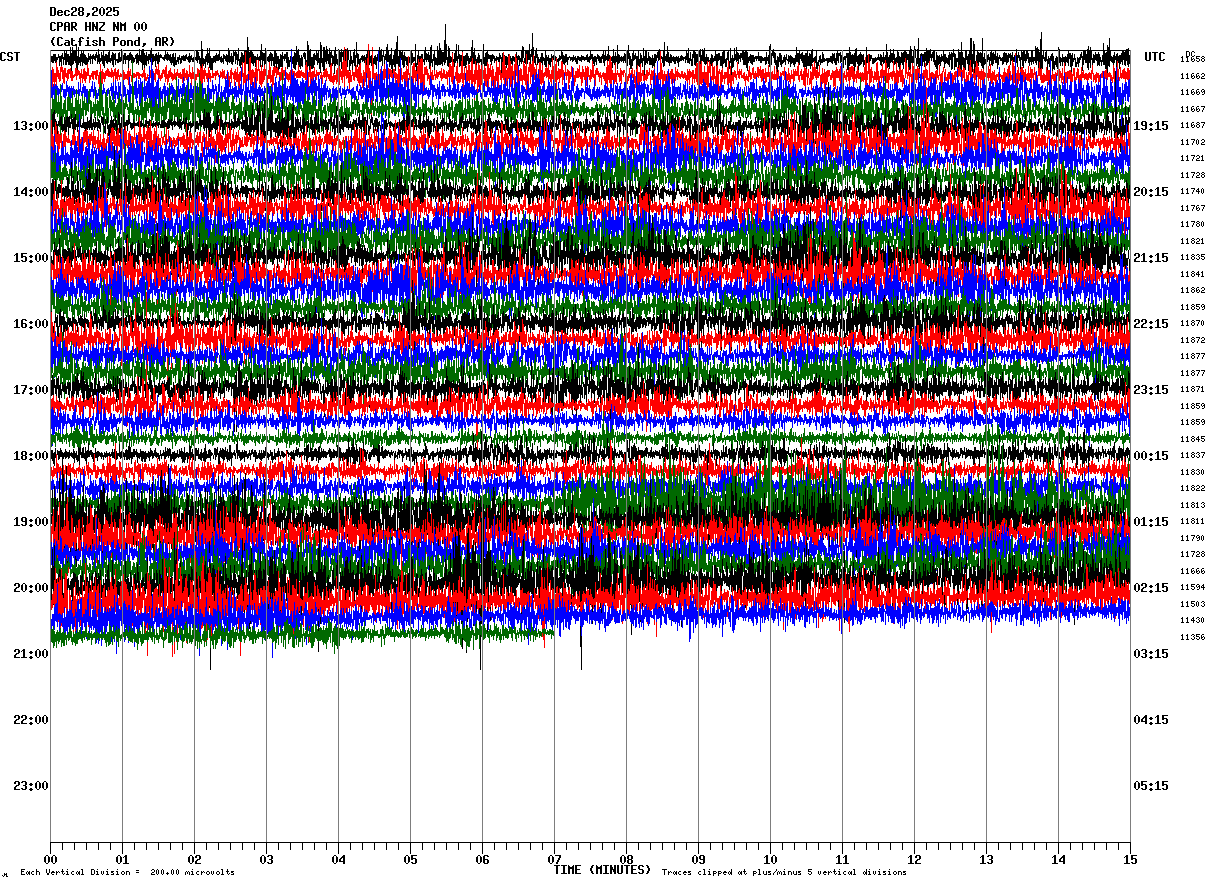Click the 20:15 UTC time label

[x=1151, y=192]
